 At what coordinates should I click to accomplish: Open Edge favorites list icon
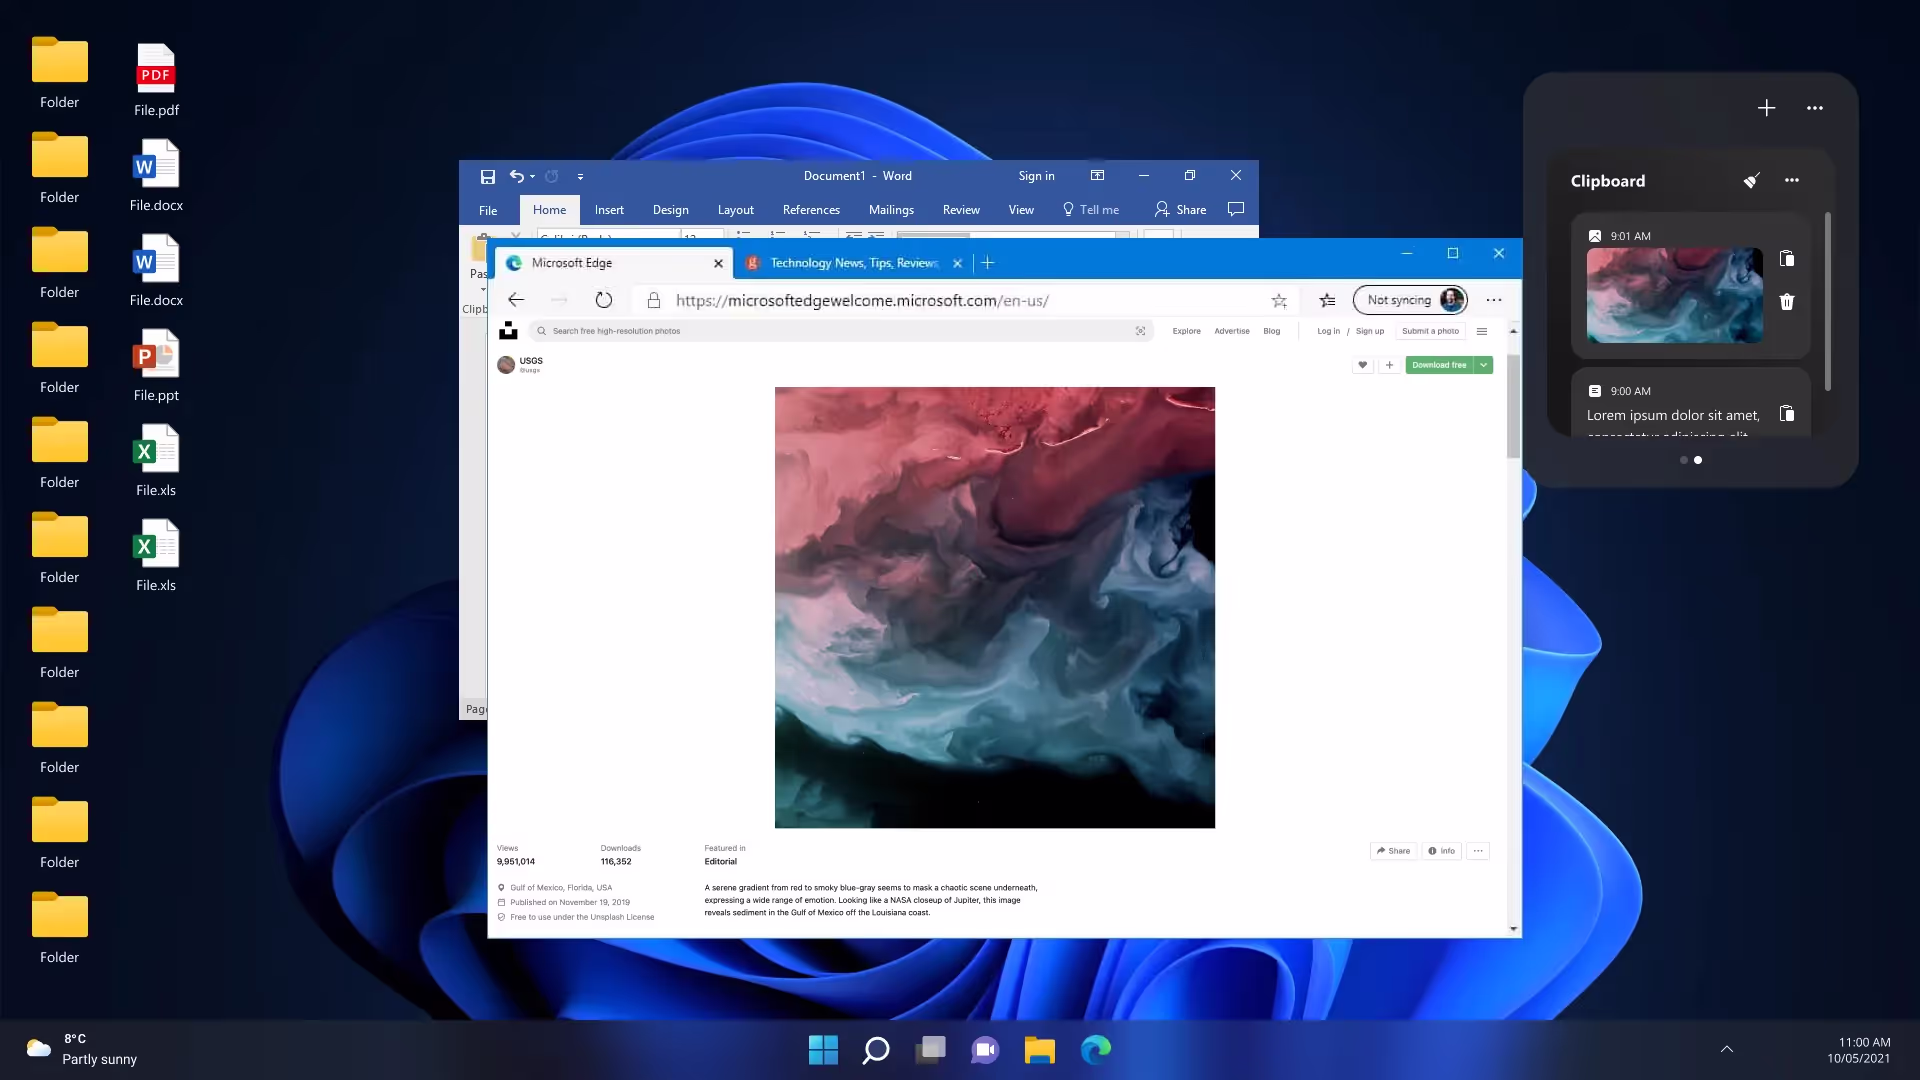(1327, 300)
